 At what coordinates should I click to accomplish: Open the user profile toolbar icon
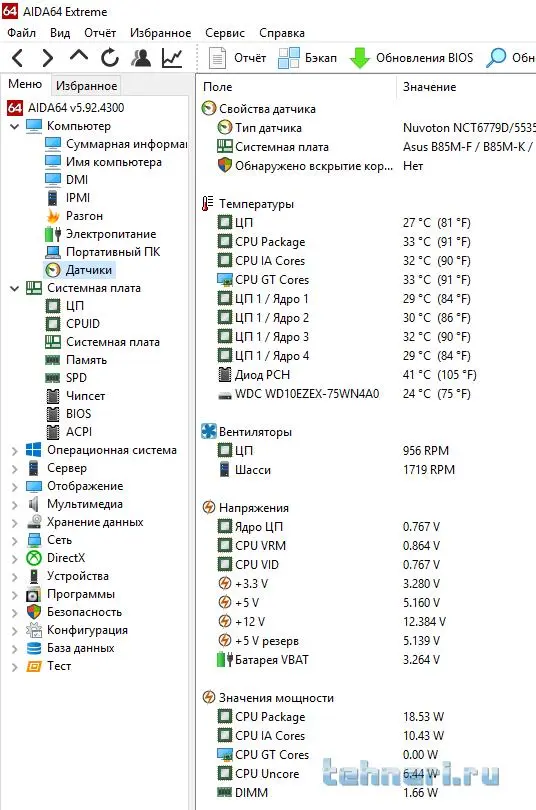[140, 57]
